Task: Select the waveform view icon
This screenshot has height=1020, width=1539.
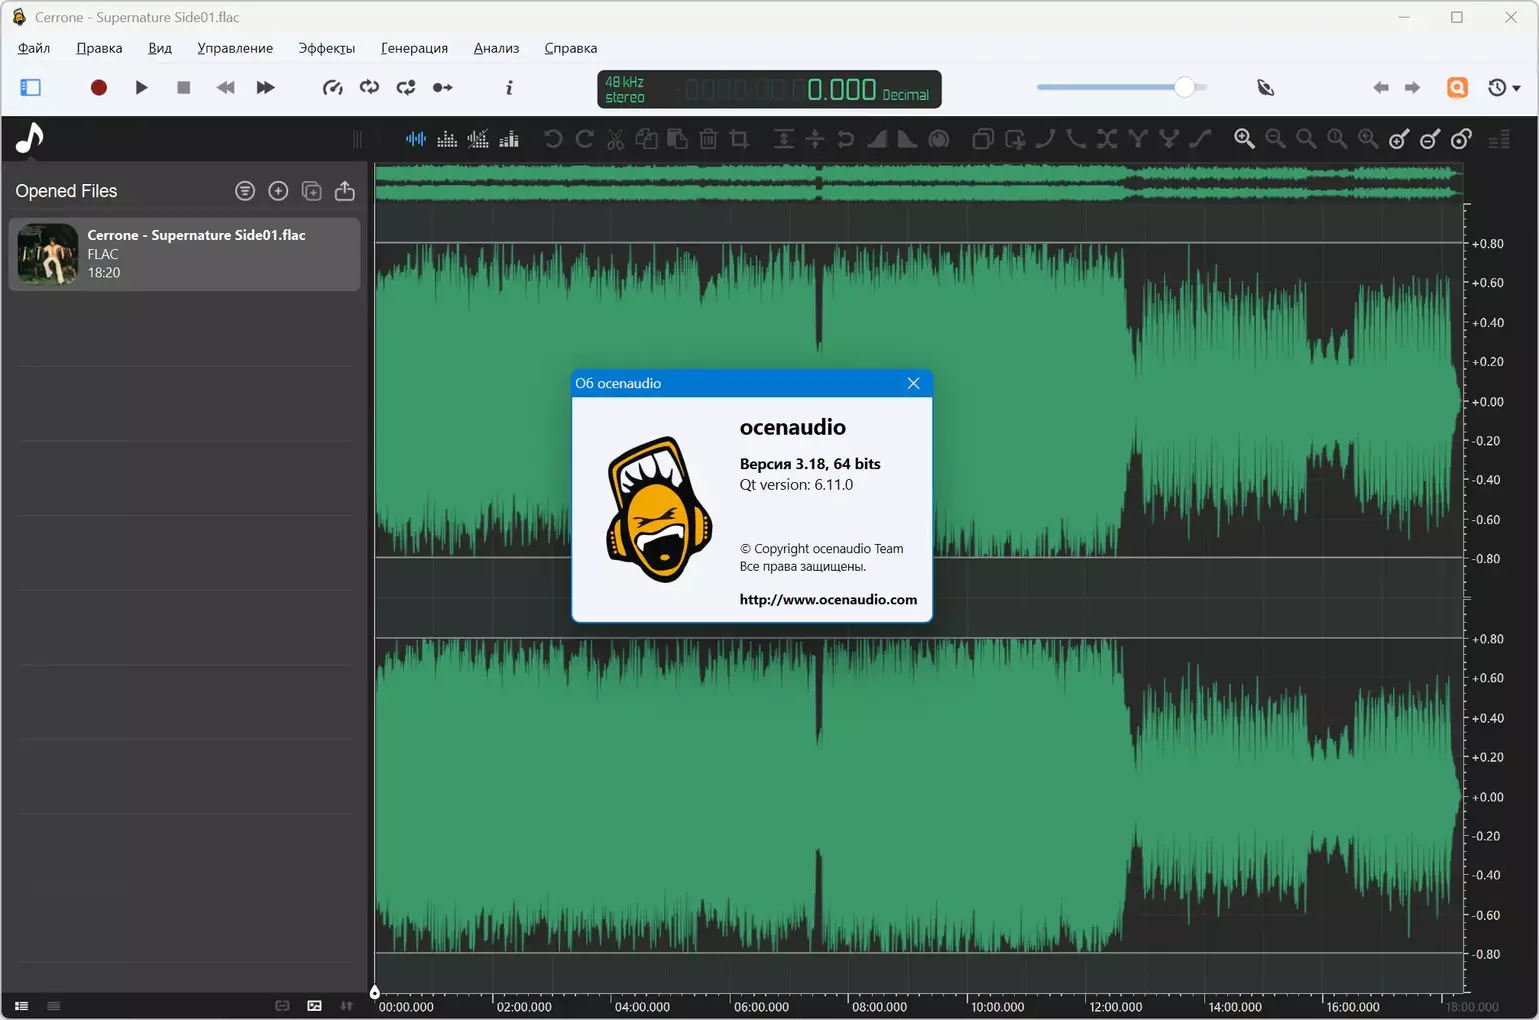Action: tap(416, 139)
